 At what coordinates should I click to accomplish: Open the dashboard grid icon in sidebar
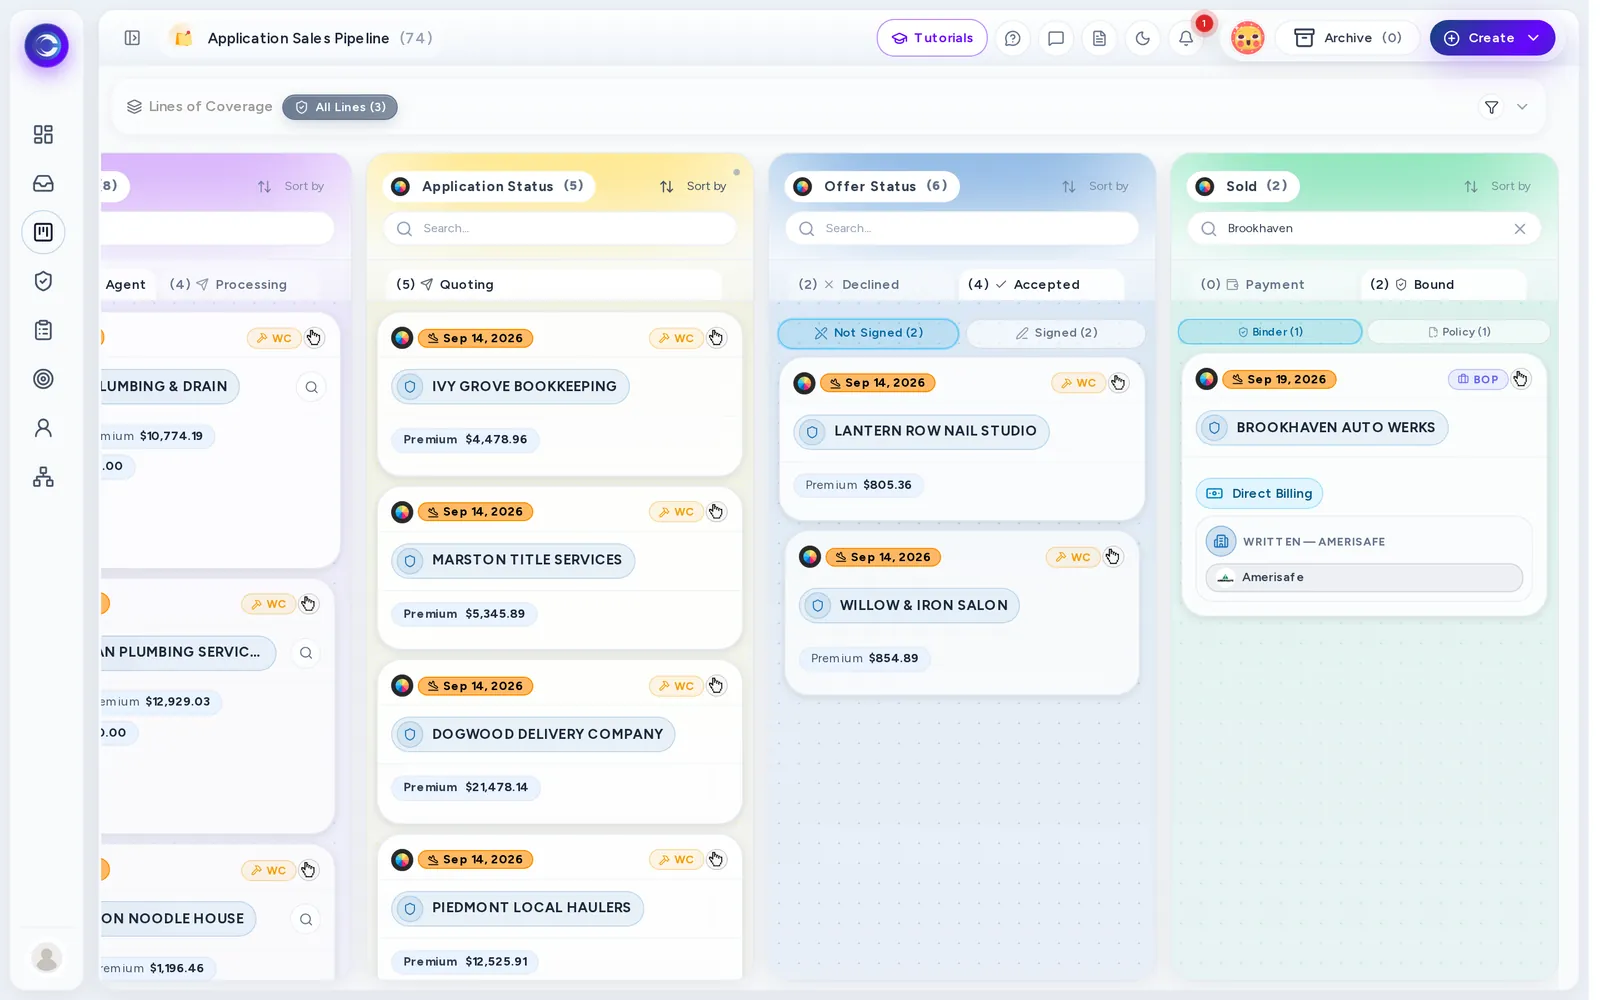pyautogui.click(x=43, y=134)
